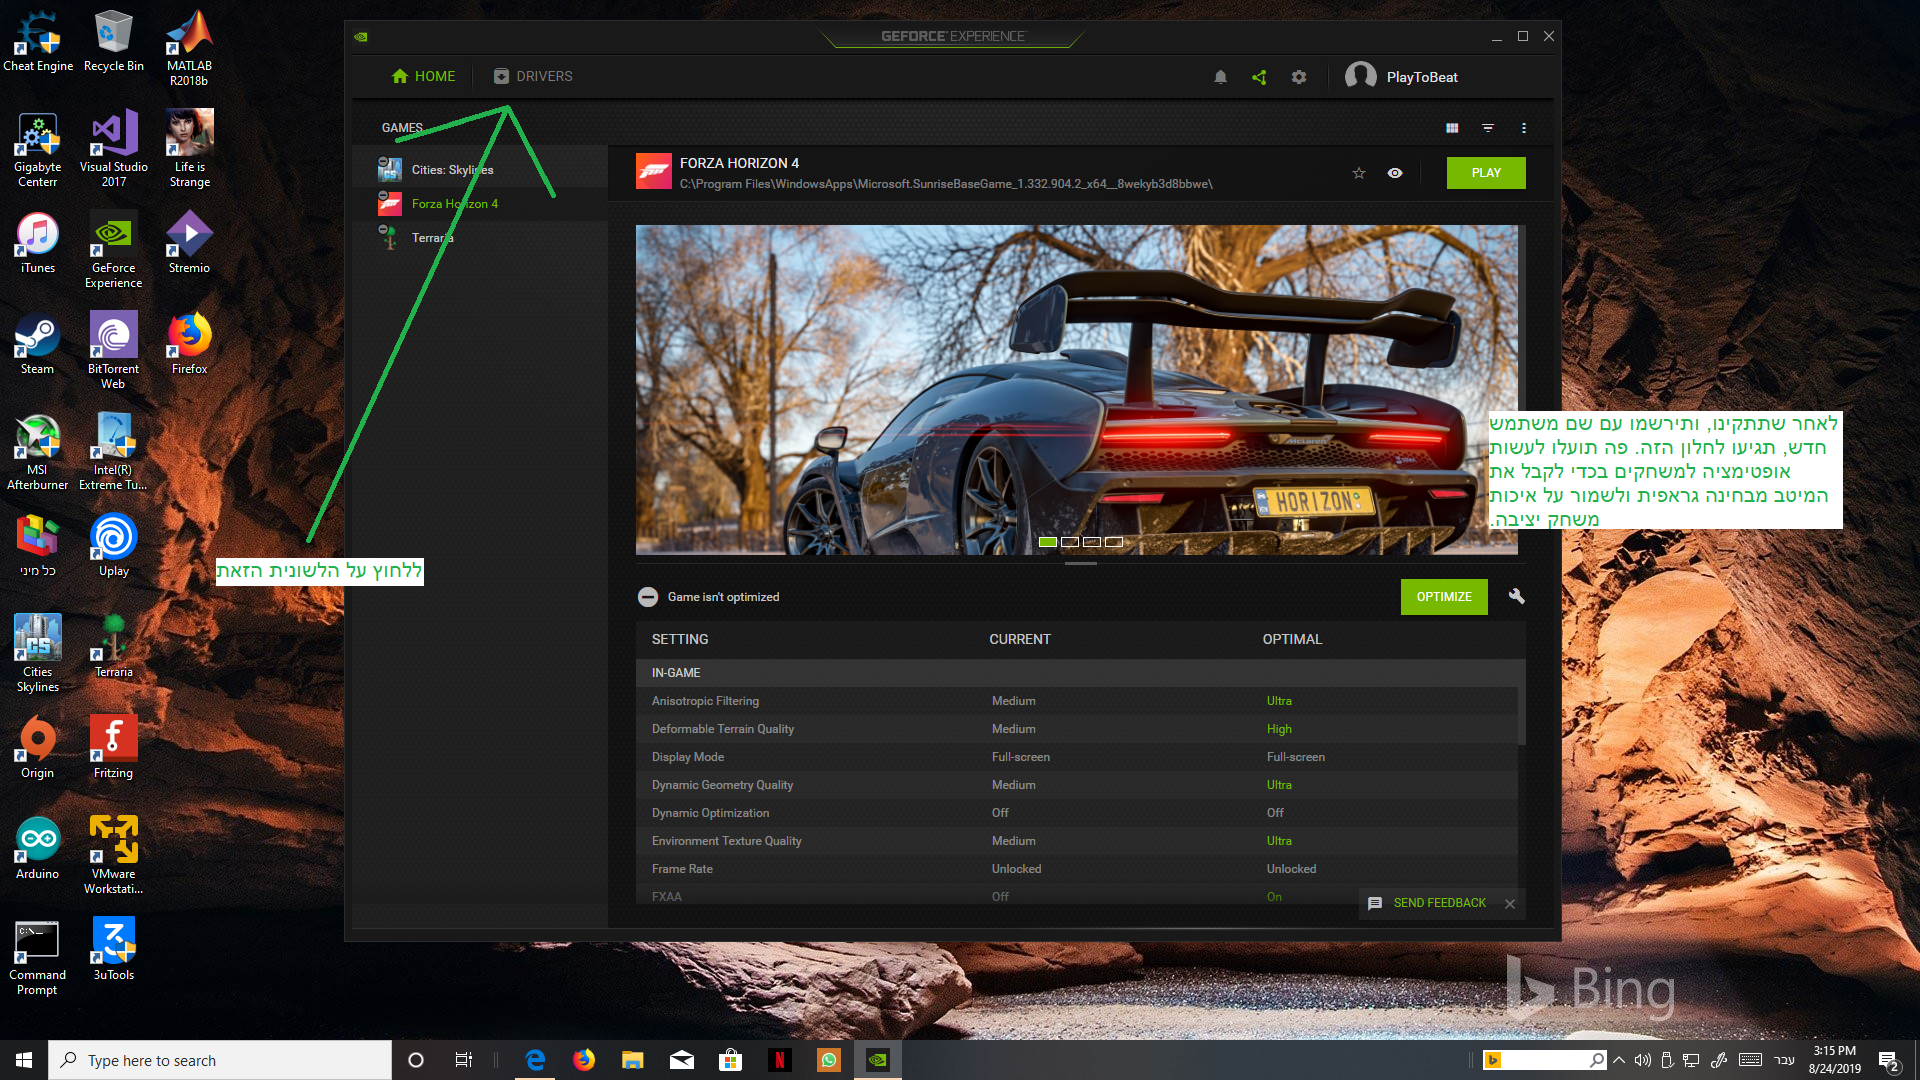Toggle the eye visibility icon for Forza
Screen dimensions: 1920x1080
pyautogui.click(x=1394, y=173)
